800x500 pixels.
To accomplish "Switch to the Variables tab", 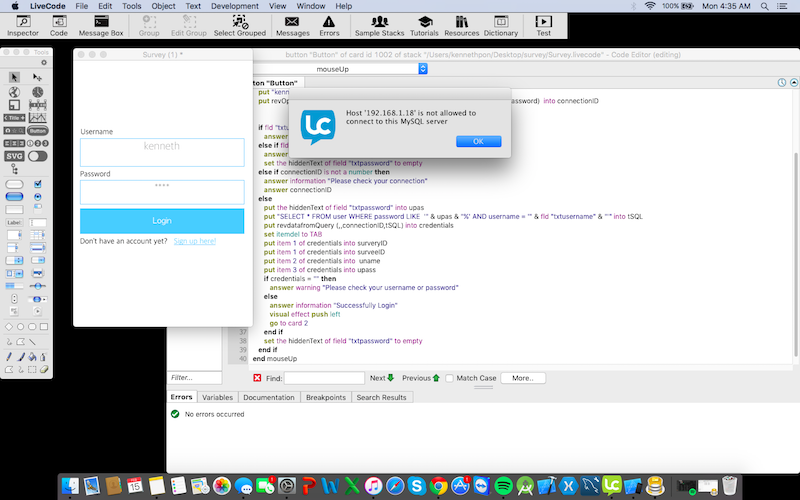I will pos(217,397).
